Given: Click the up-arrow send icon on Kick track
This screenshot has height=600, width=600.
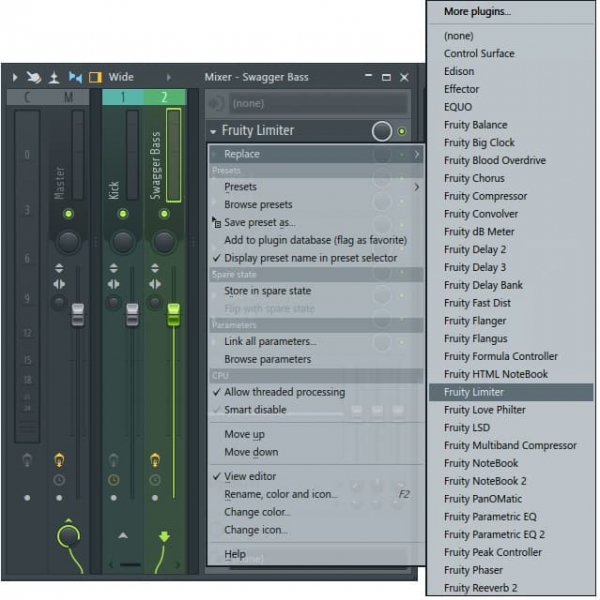Looking at the screenshot, I should (123, 536).
